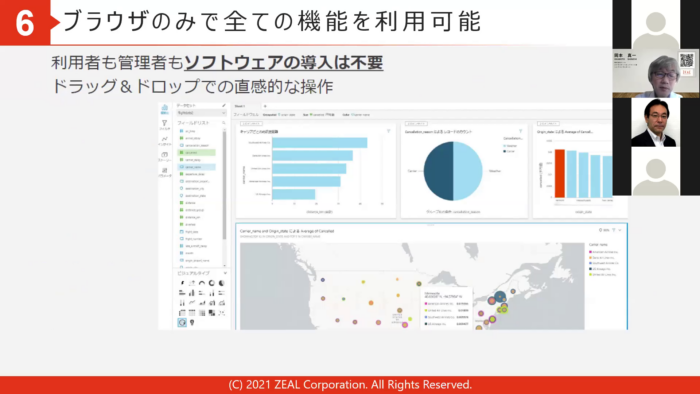The height and width of the screenshot is (394, 700).
Task: Select the pie chart visual type icon
Action: pos(222,283)
